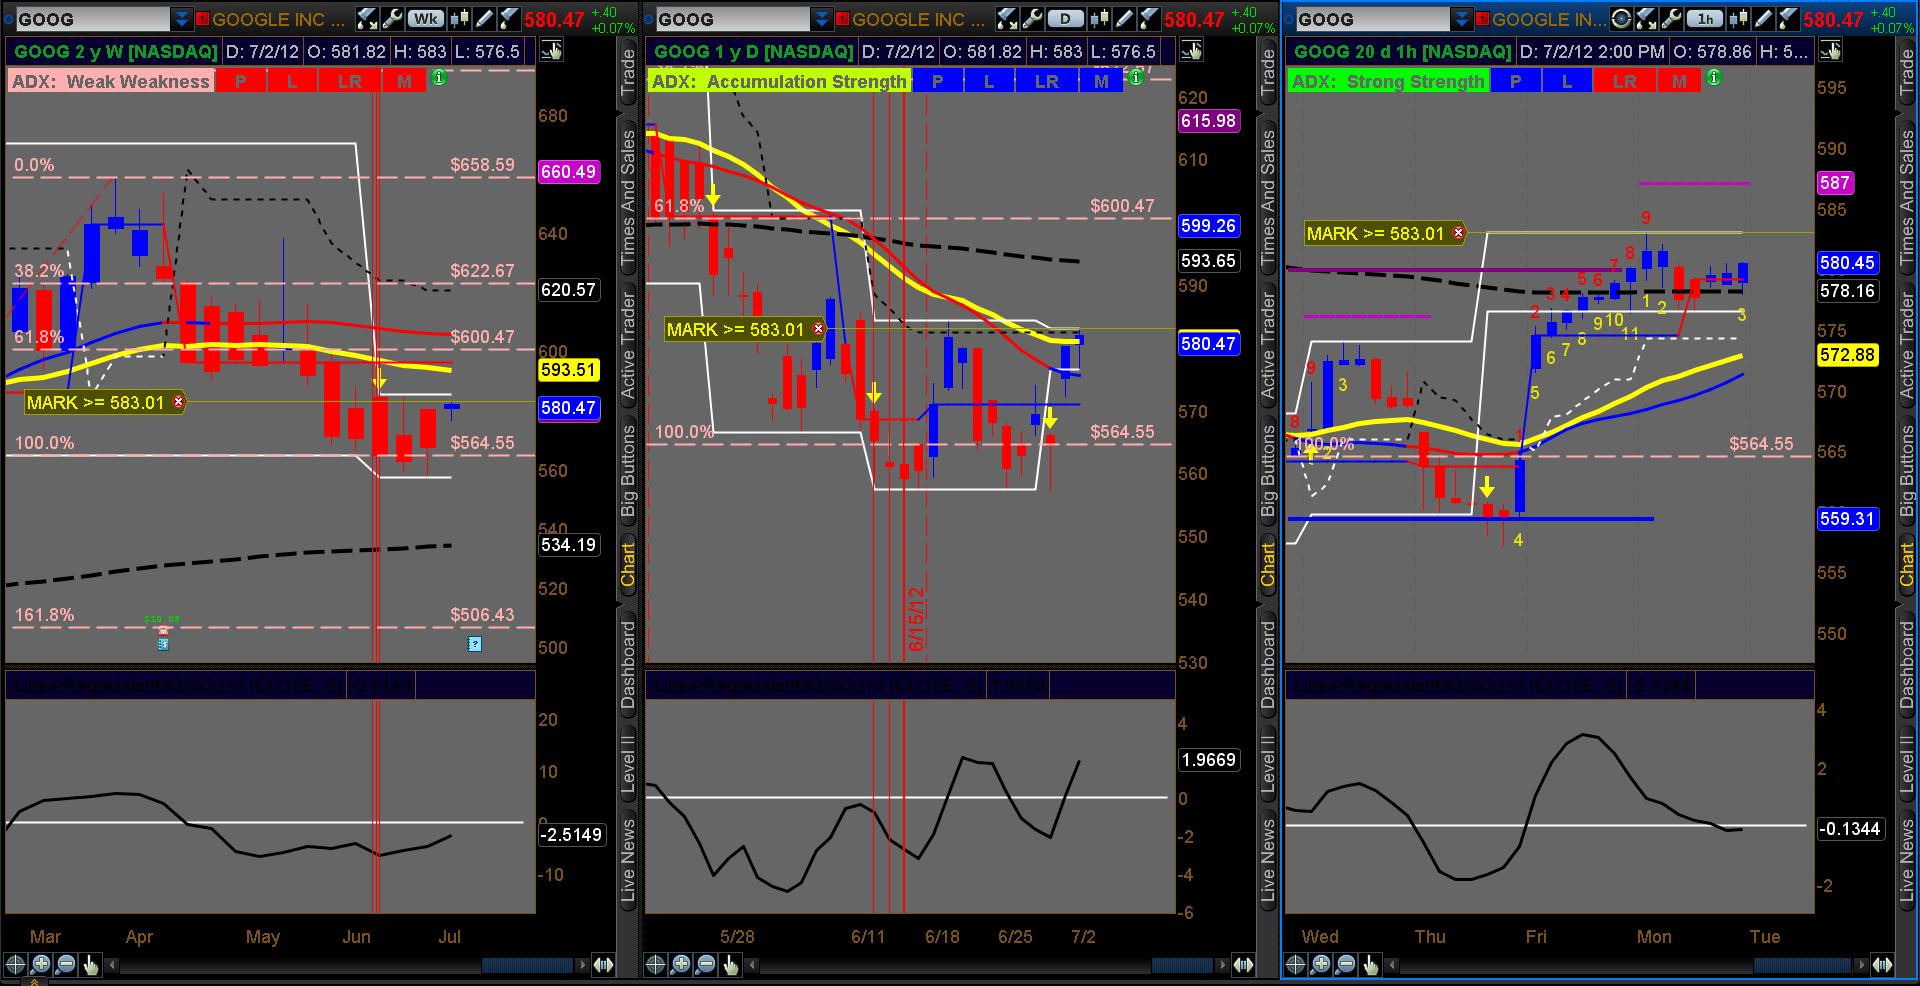
Task: Open the Wk timeframe selector
Action: 426,18
